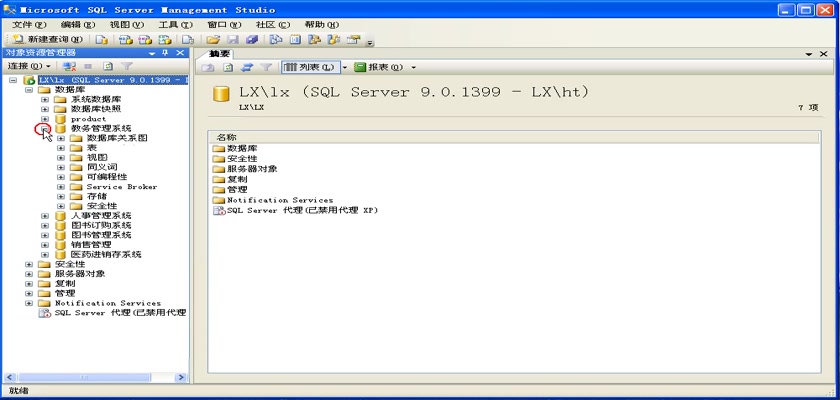Open the 帮助 menu
Screen dimensions: 840x400
321,25
